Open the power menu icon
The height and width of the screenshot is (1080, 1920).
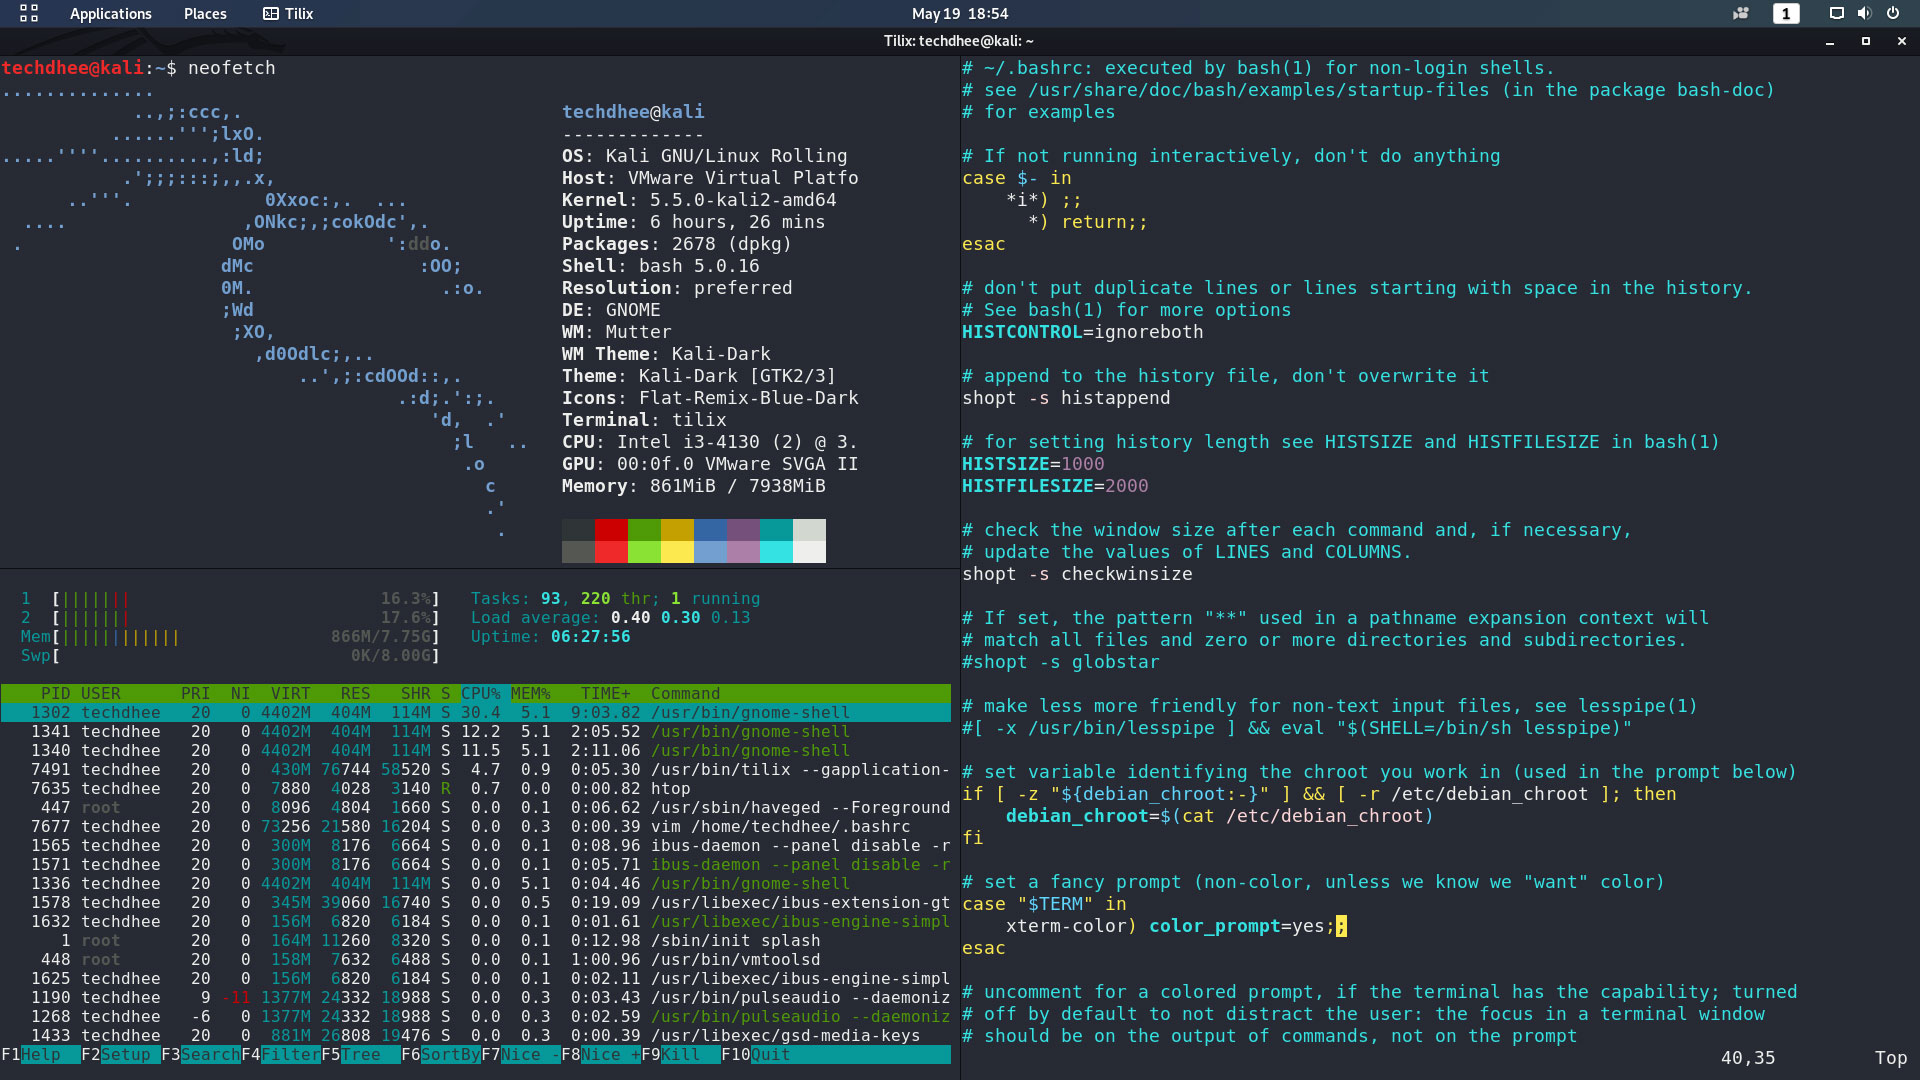pyautogui.click(x=1892, y=14)
